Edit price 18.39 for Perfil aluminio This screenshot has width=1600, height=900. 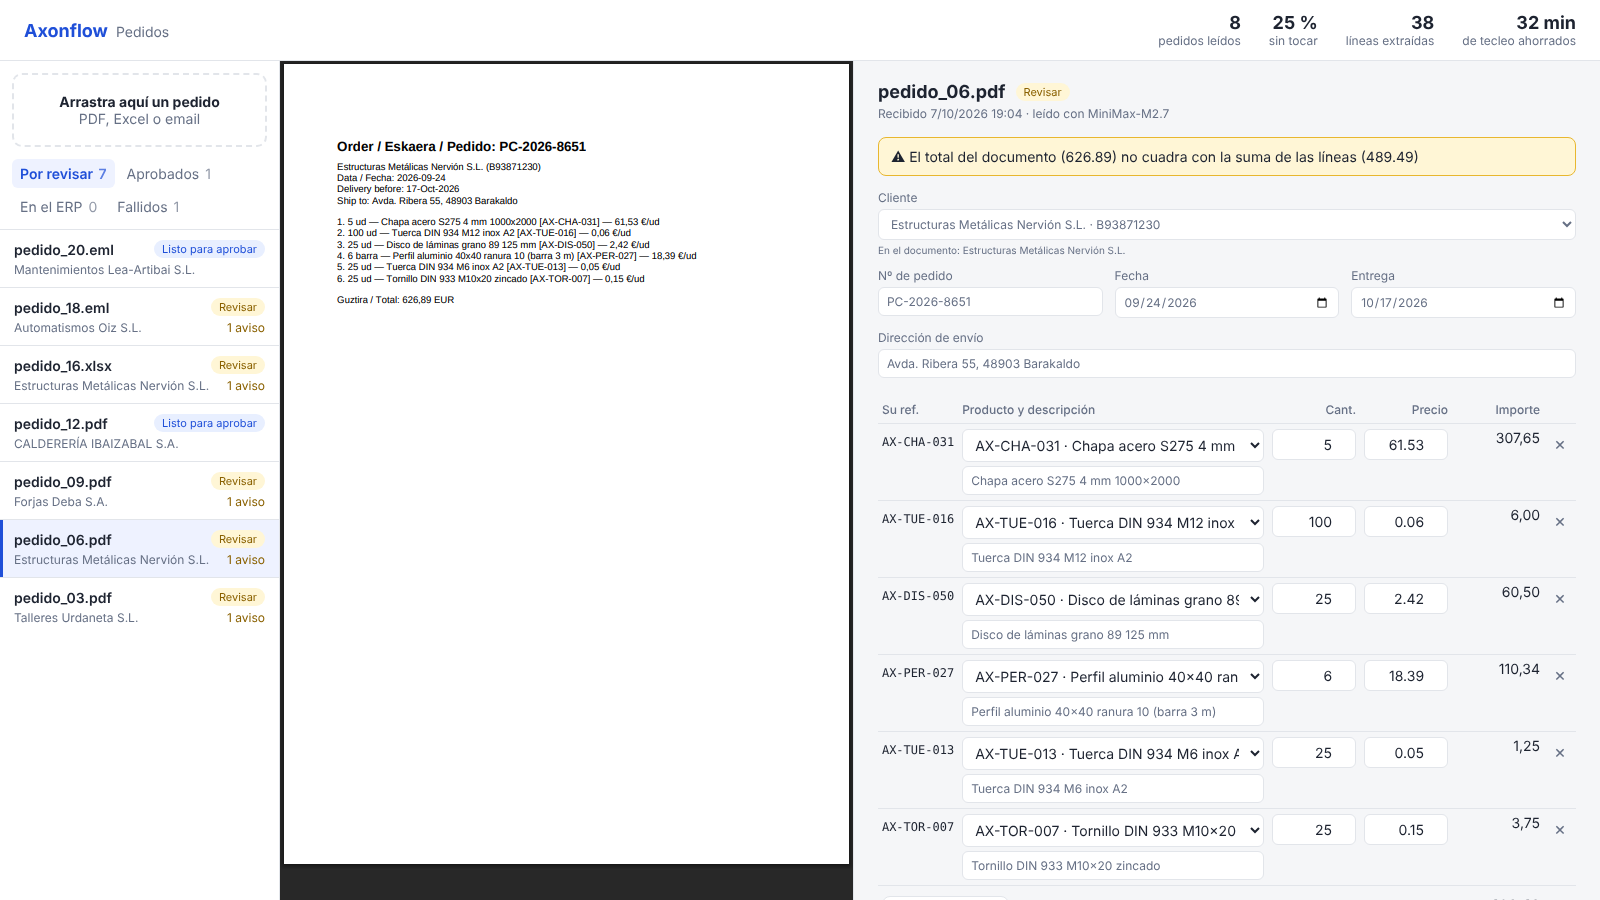click(x=1405, y=676)
